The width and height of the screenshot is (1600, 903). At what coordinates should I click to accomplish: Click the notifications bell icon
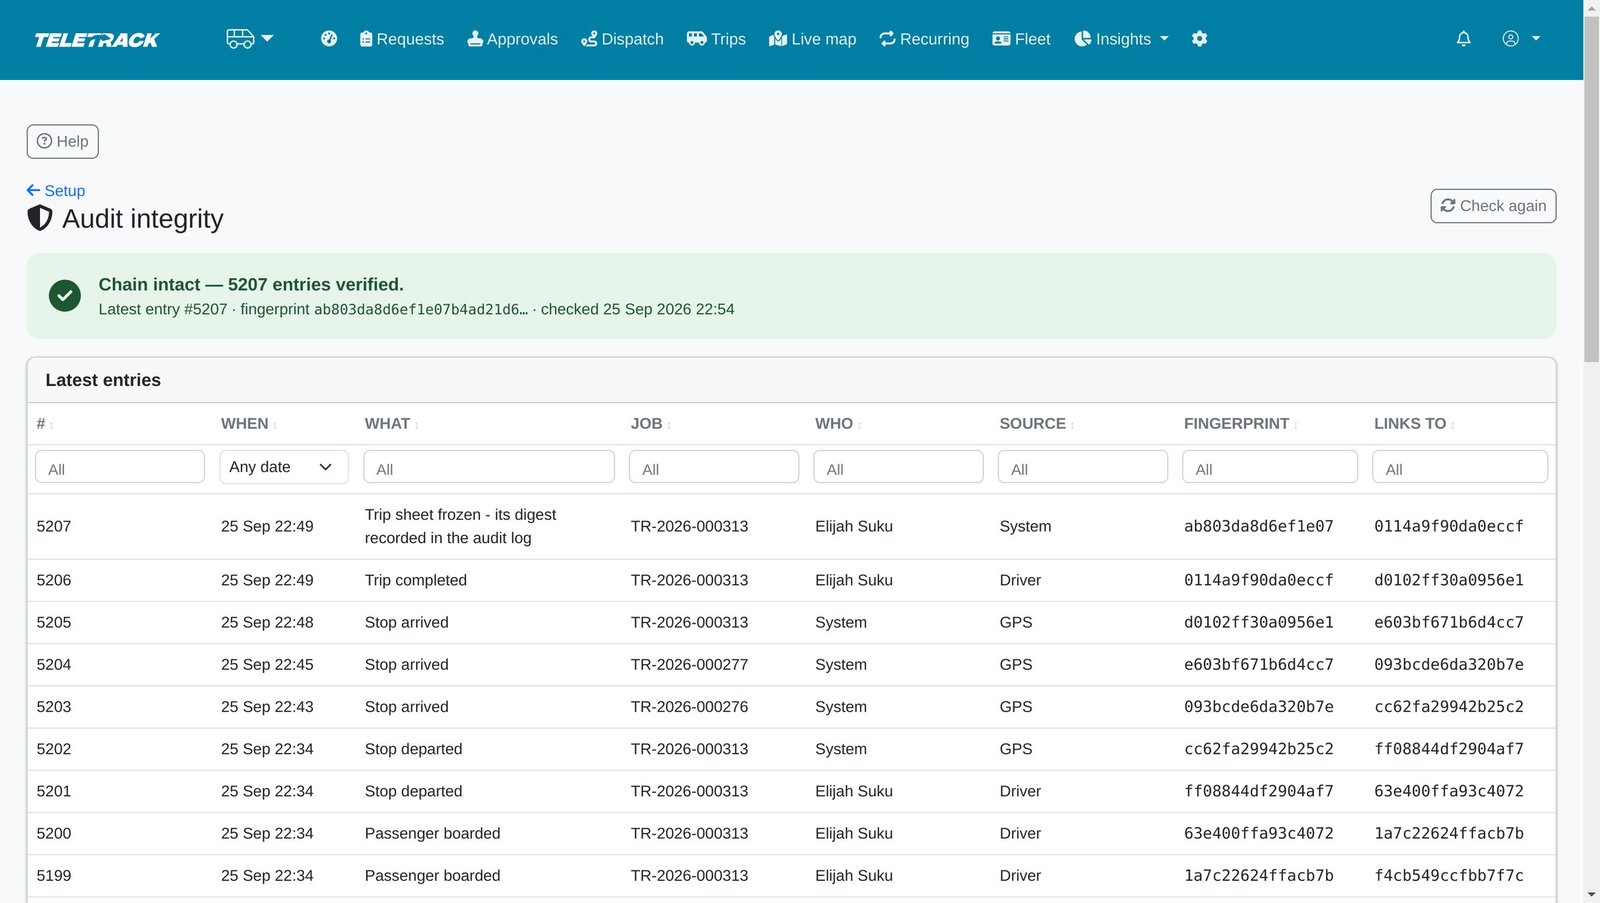1463,39
